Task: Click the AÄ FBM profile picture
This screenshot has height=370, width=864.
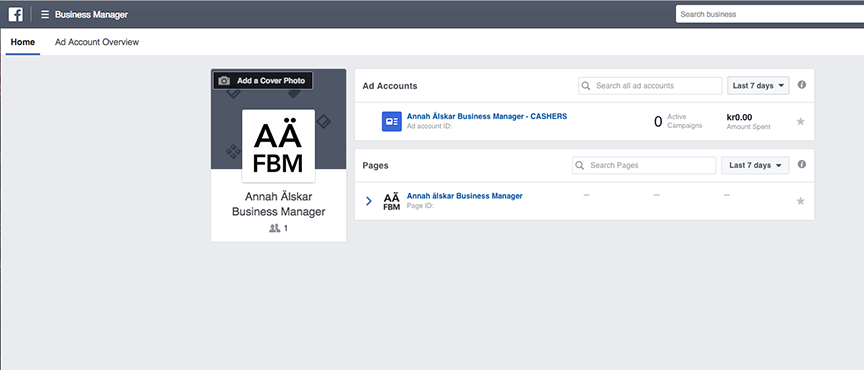Action: (278, 146)
